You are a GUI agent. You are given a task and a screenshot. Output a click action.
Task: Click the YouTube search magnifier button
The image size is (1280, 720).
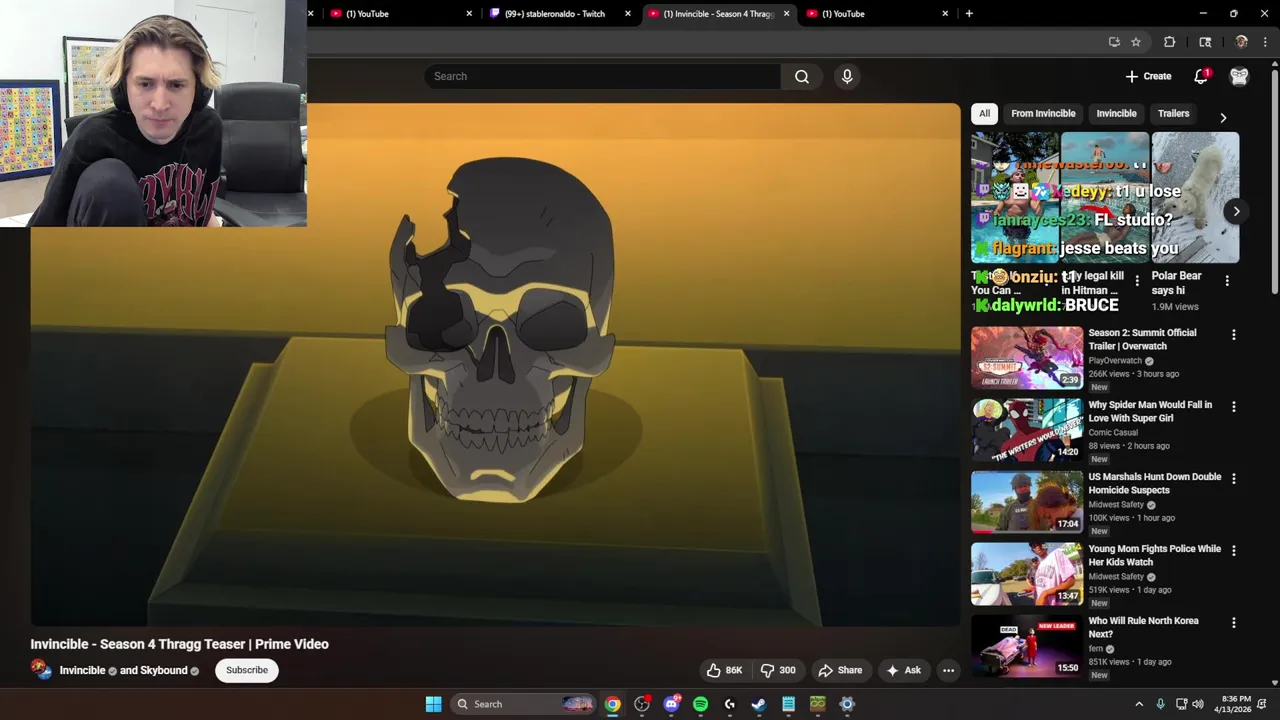[x=802, y=76]
